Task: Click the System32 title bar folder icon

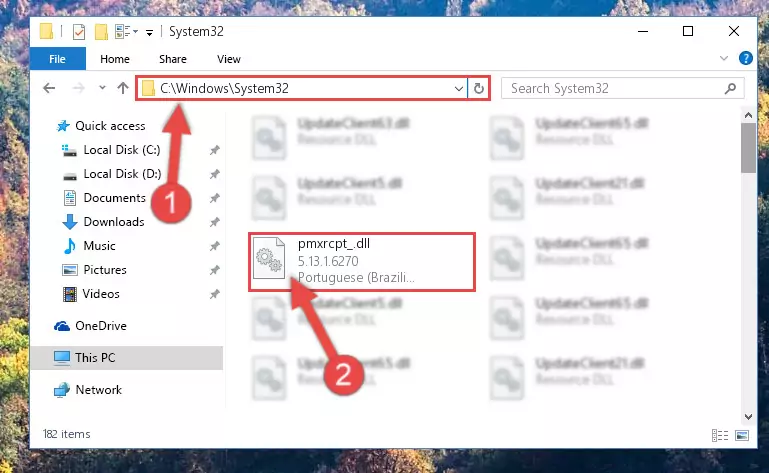Action: coord(47,31)
